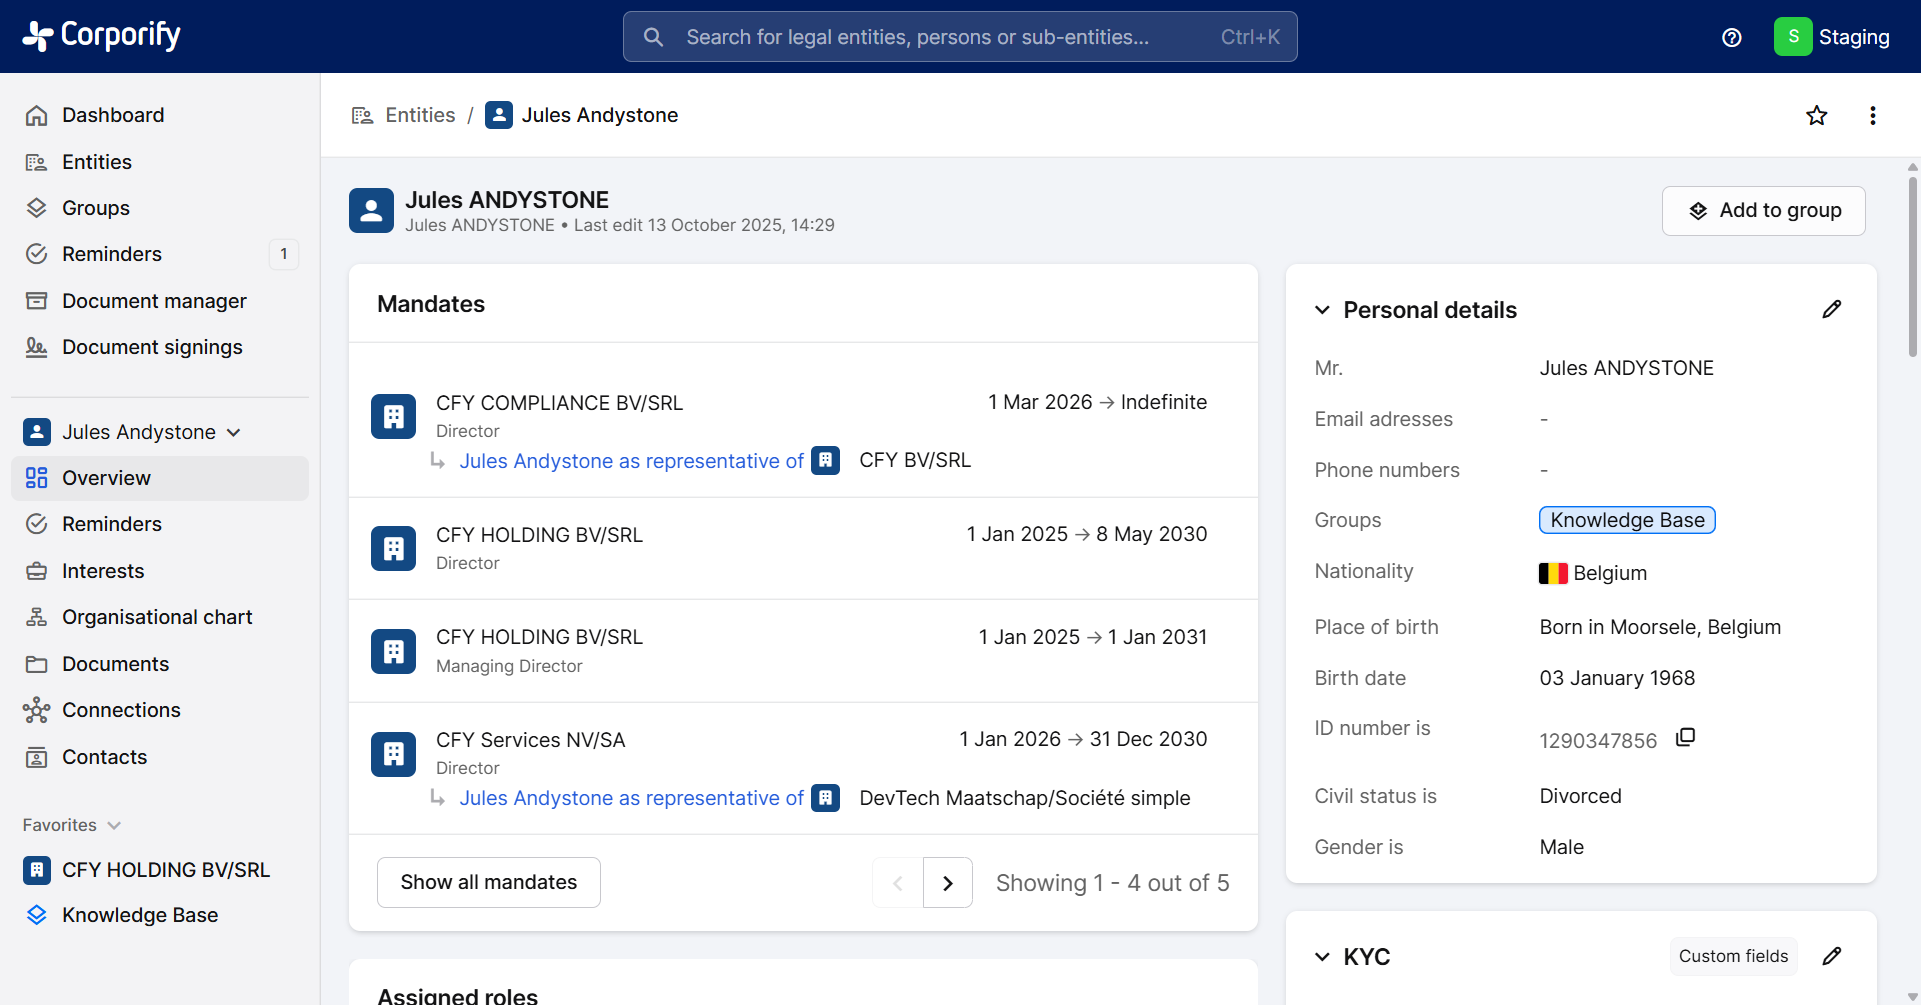This screenshot has width=1921, height=1005.
Task: Click the KYC edit pencil icon
Action: [1831, 957]
